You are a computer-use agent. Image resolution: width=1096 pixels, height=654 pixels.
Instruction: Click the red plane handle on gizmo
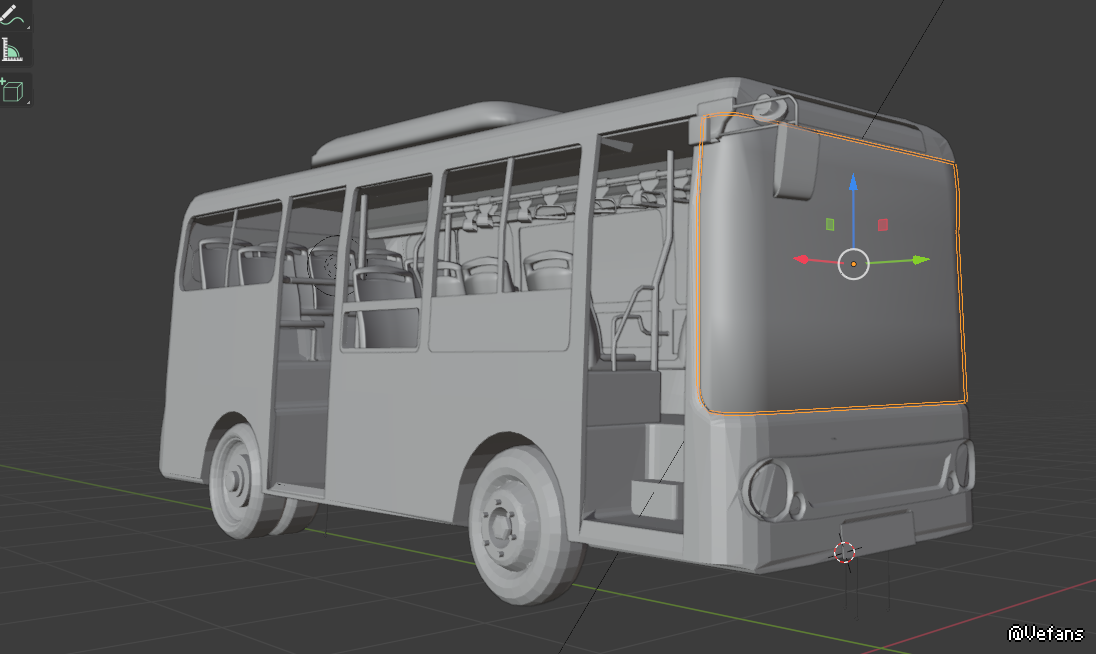[882, 225]
